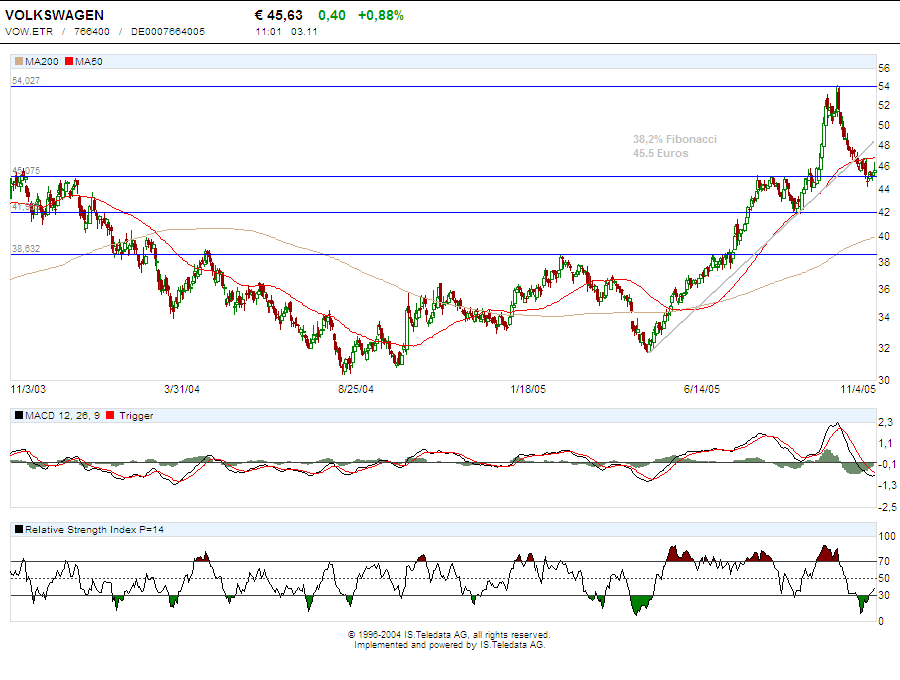Click the MA200 tan legend swatch
The height and width of the screenshot is (680, 900).
click(x=19, y=61)
